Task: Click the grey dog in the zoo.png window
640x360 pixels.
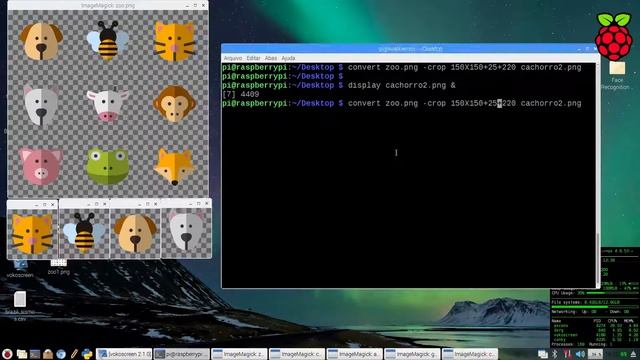Action: (41, 105)
